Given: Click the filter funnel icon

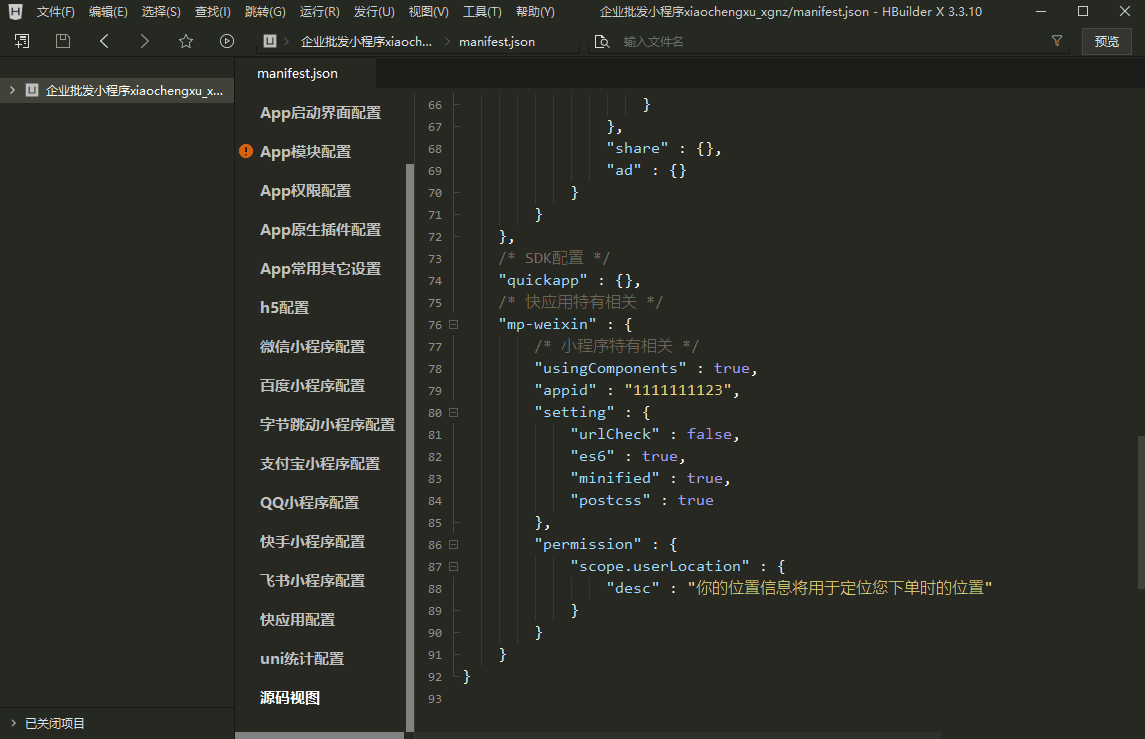Looking at the screenshot, I should point(1057,41).
